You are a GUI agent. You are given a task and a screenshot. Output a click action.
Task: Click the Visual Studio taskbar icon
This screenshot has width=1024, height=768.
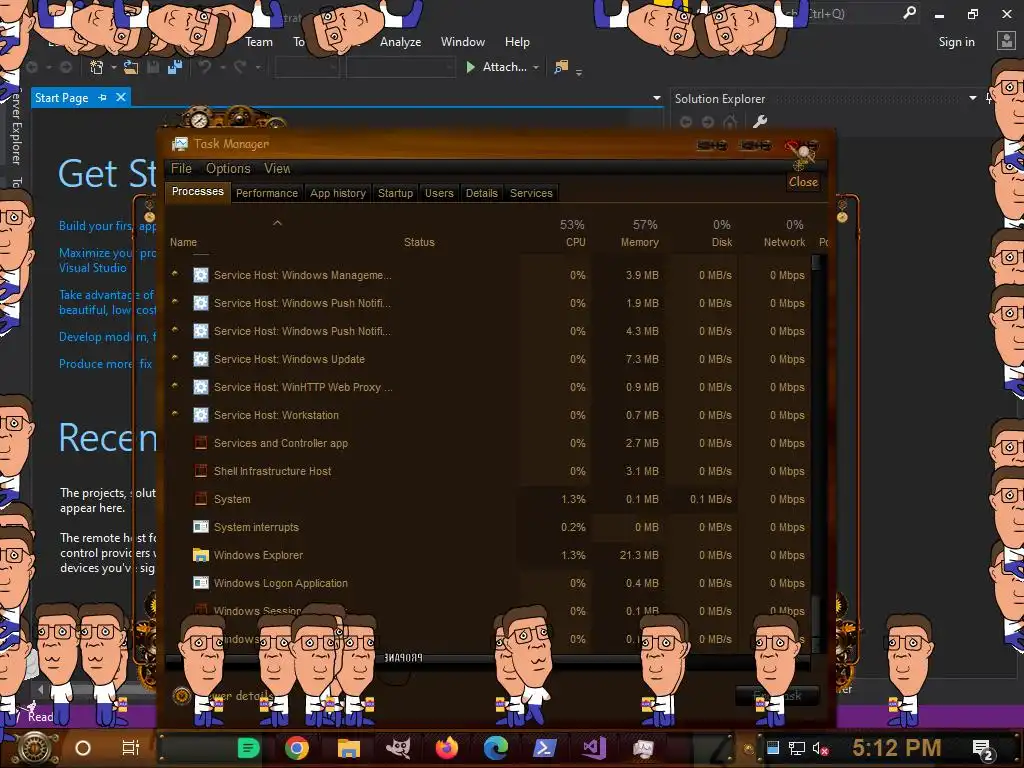click(594, 748)
